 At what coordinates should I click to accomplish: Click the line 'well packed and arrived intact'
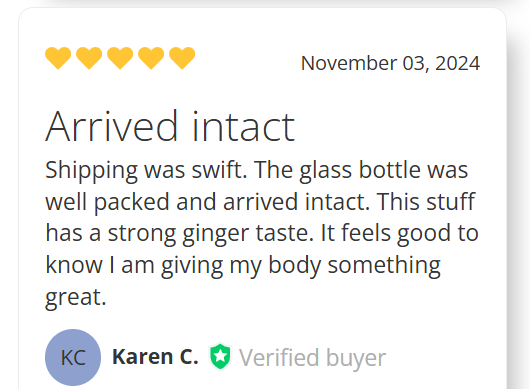pyautogui.click(x=260, y=202)
